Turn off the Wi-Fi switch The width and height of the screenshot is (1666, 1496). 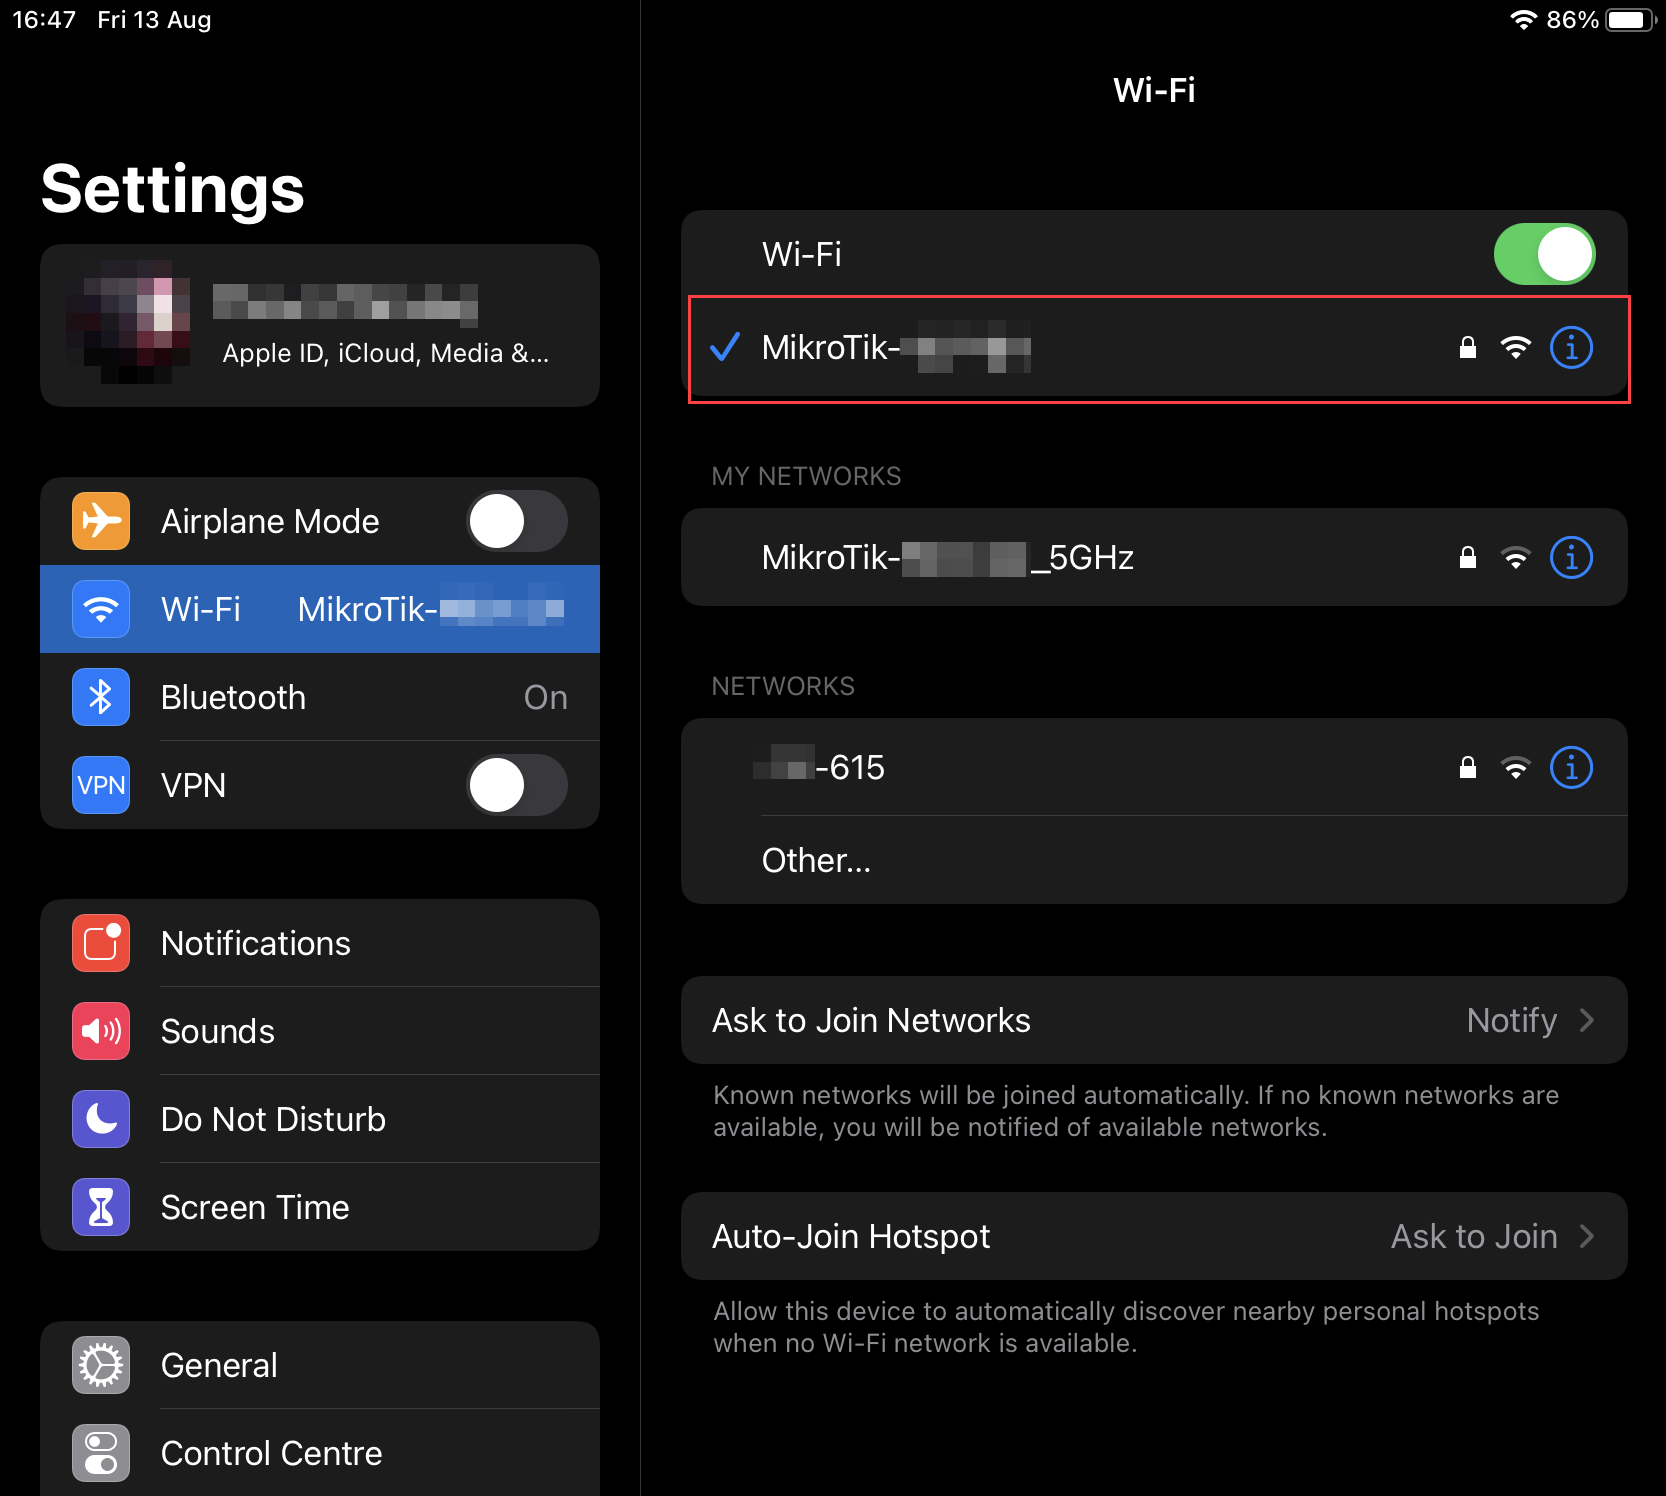1544,254
